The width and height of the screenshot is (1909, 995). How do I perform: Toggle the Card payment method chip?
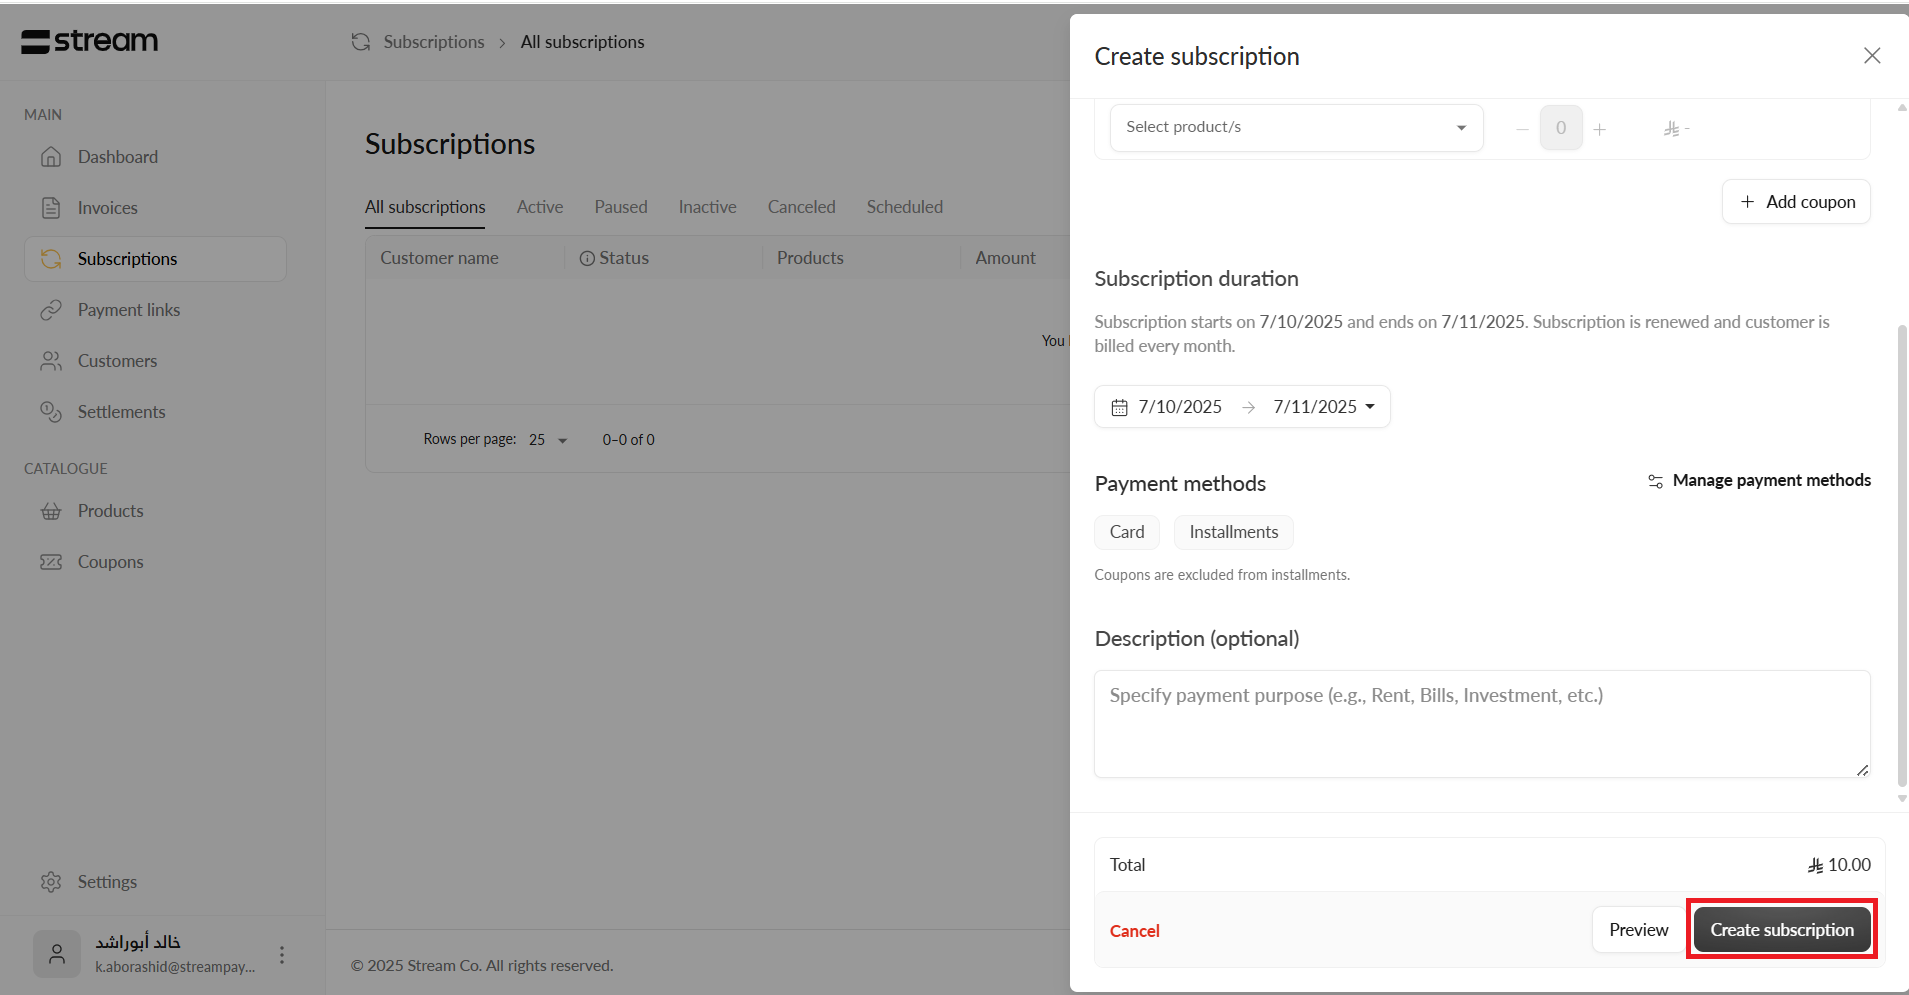[x=1126, y=532]
